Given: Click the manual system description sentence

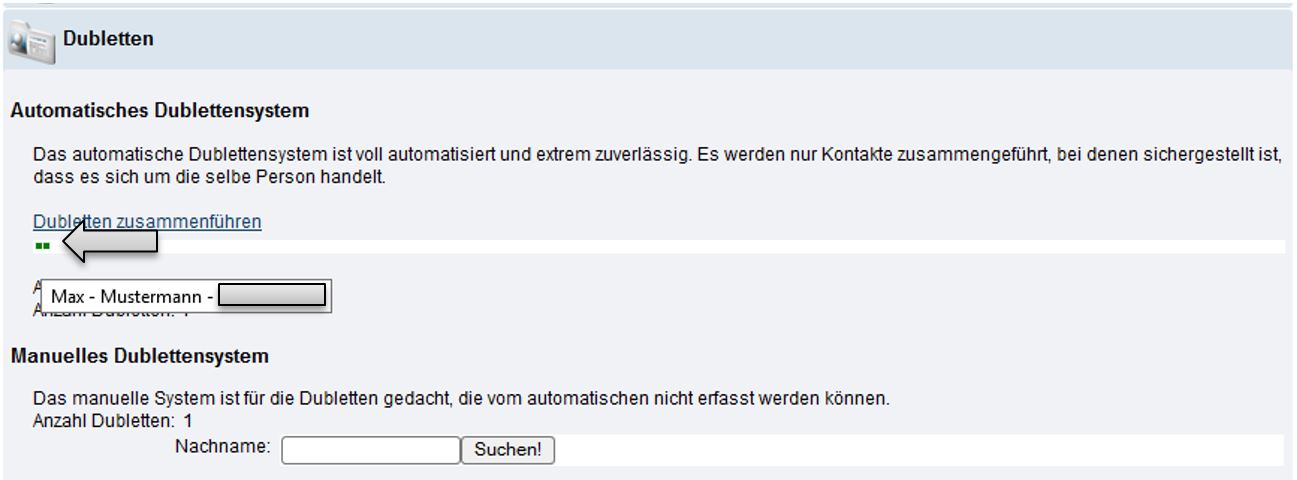Looking at the screenshot, I should [x=460, y=399].
